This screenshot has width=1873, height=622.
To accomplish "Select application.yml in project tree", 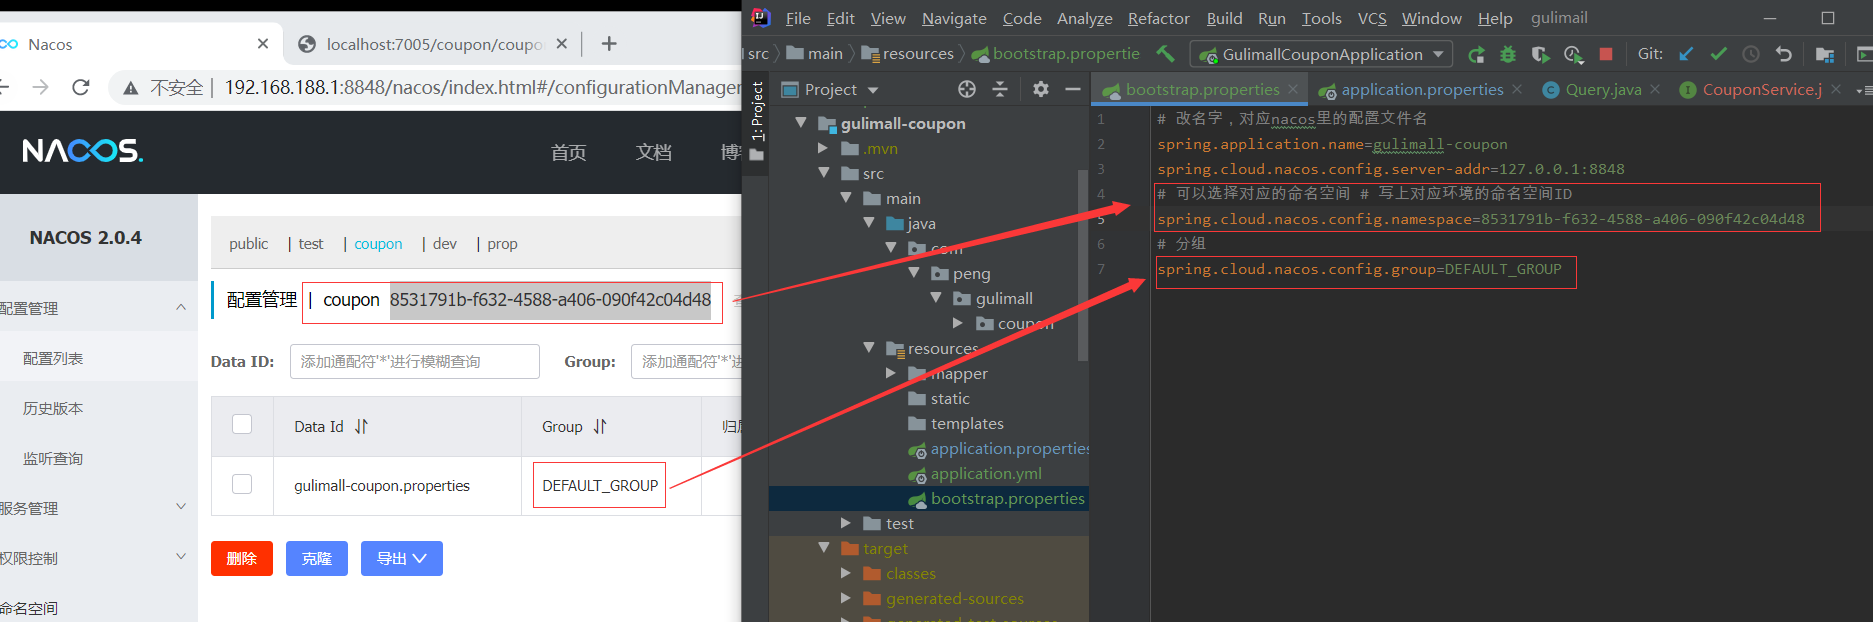I will 986,473.
